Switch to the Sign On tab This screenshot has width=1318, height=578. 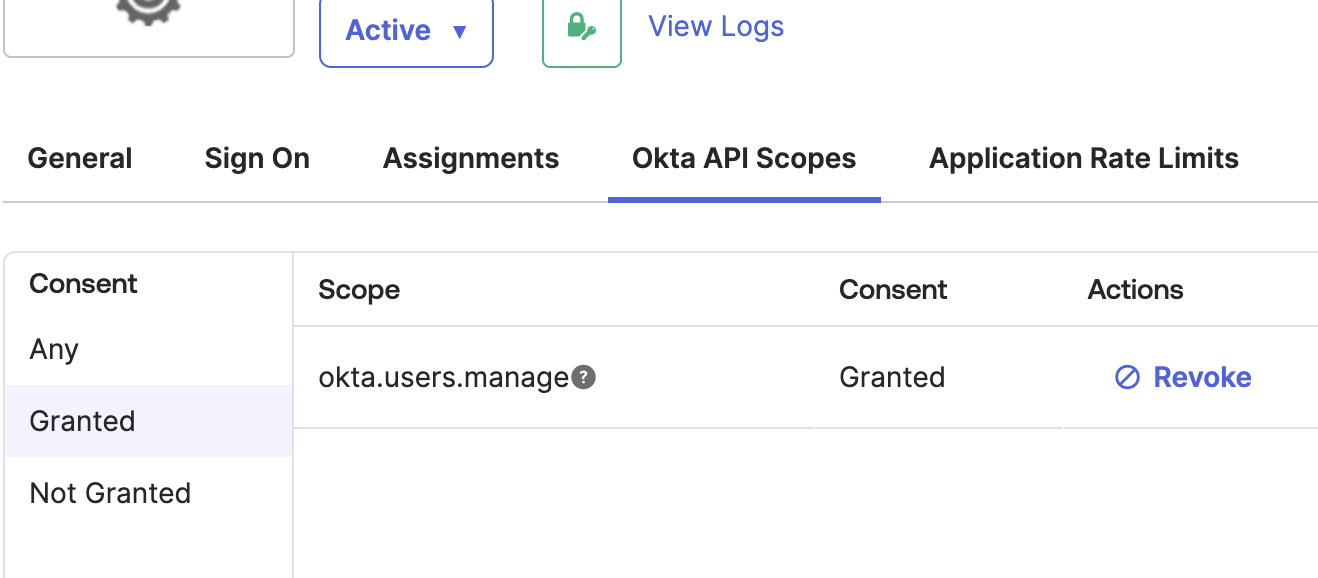(257, 158)
